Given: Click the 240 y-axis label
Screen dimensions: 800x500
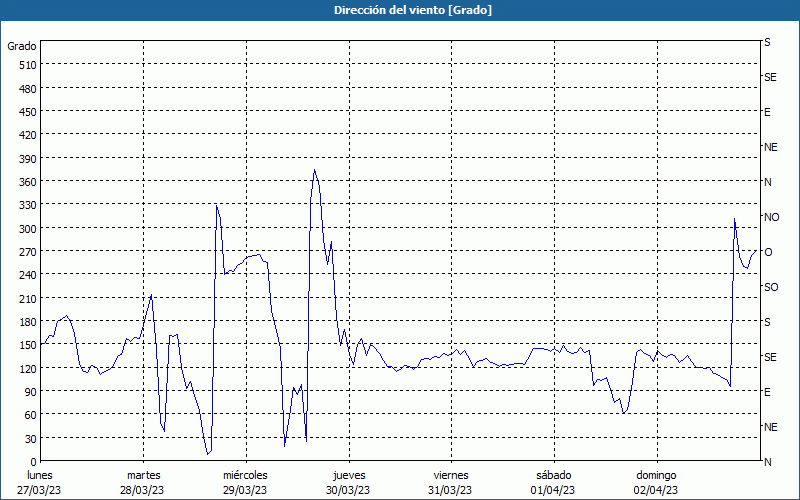Looking at the screenshot, I should [28, 276].
